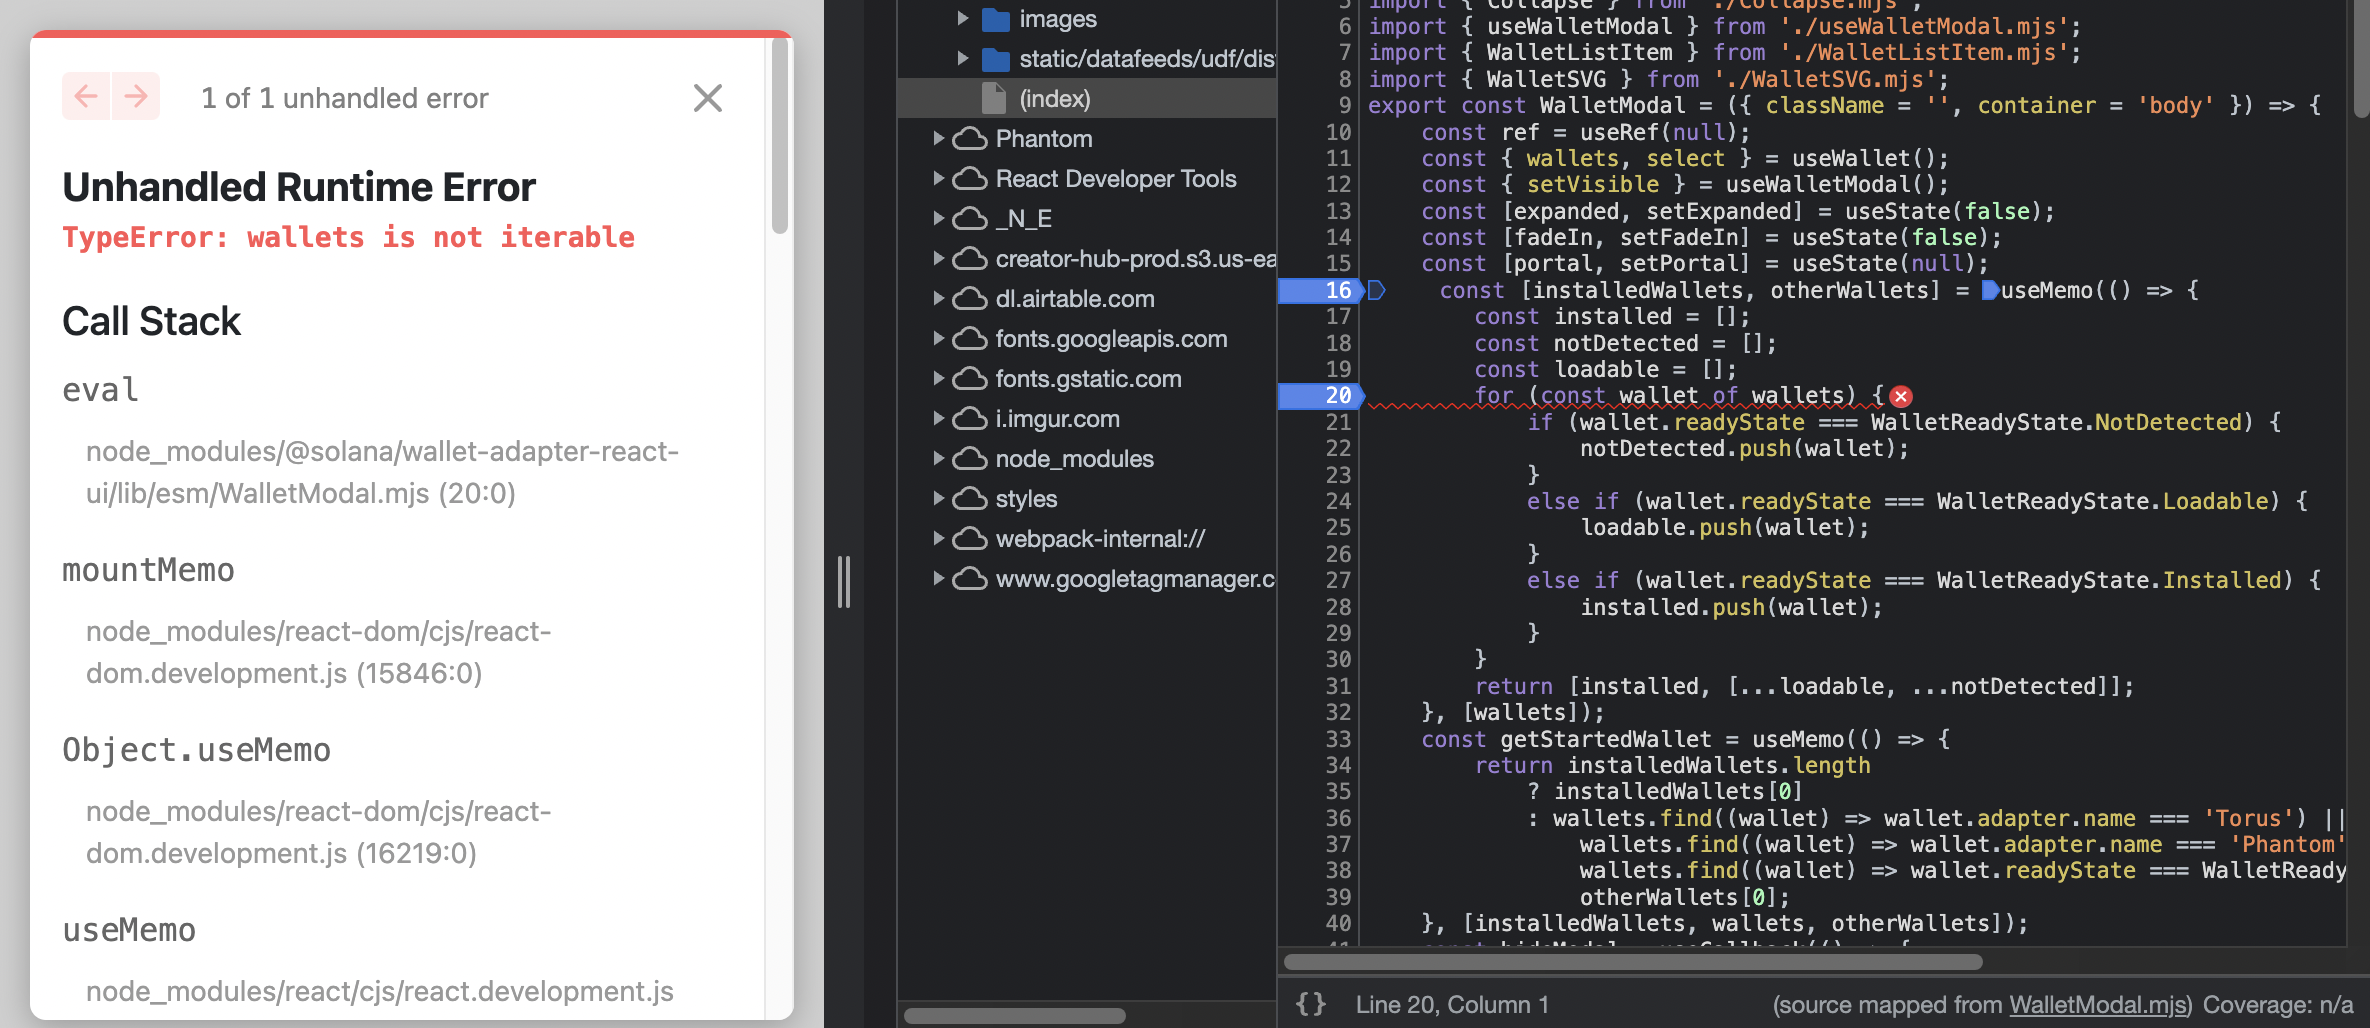Select the dl.airtable.com tree item
The image size is (2370, 1028).
click(1074, 298)
